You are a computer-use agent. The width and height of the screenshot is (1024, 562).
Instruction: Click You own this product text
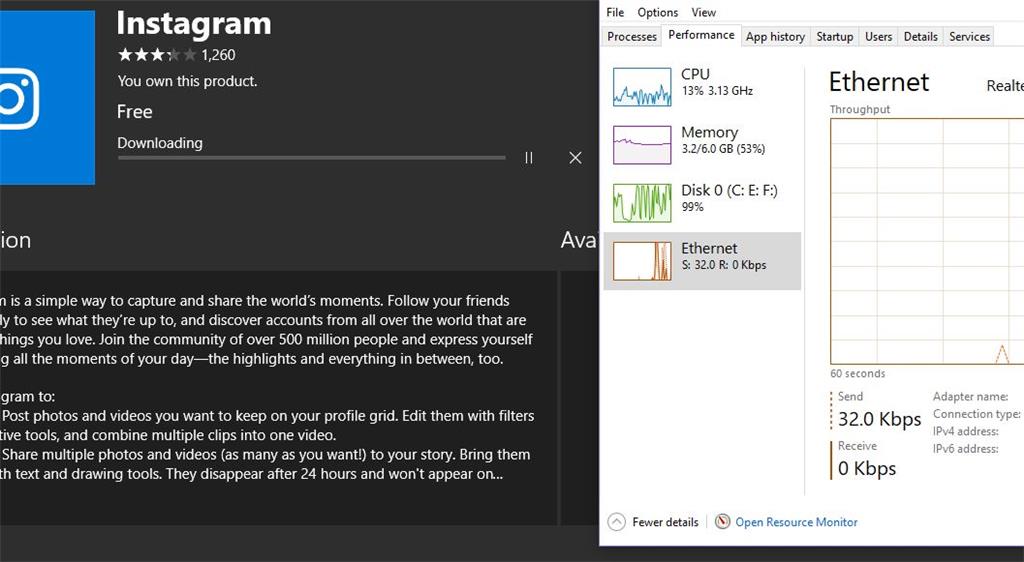point(187,81)
